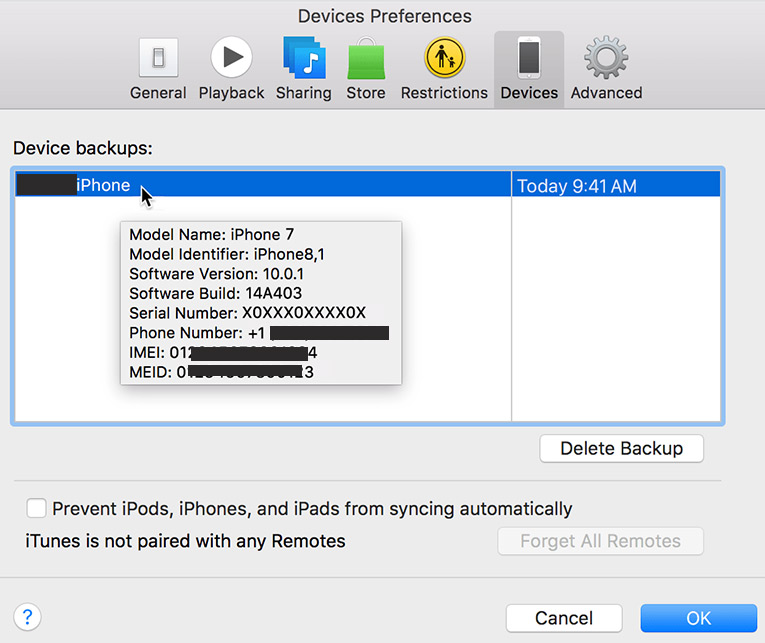765x643 pixels.
Task: Open the Restrictions preferences pane
Action: (444, 69)
